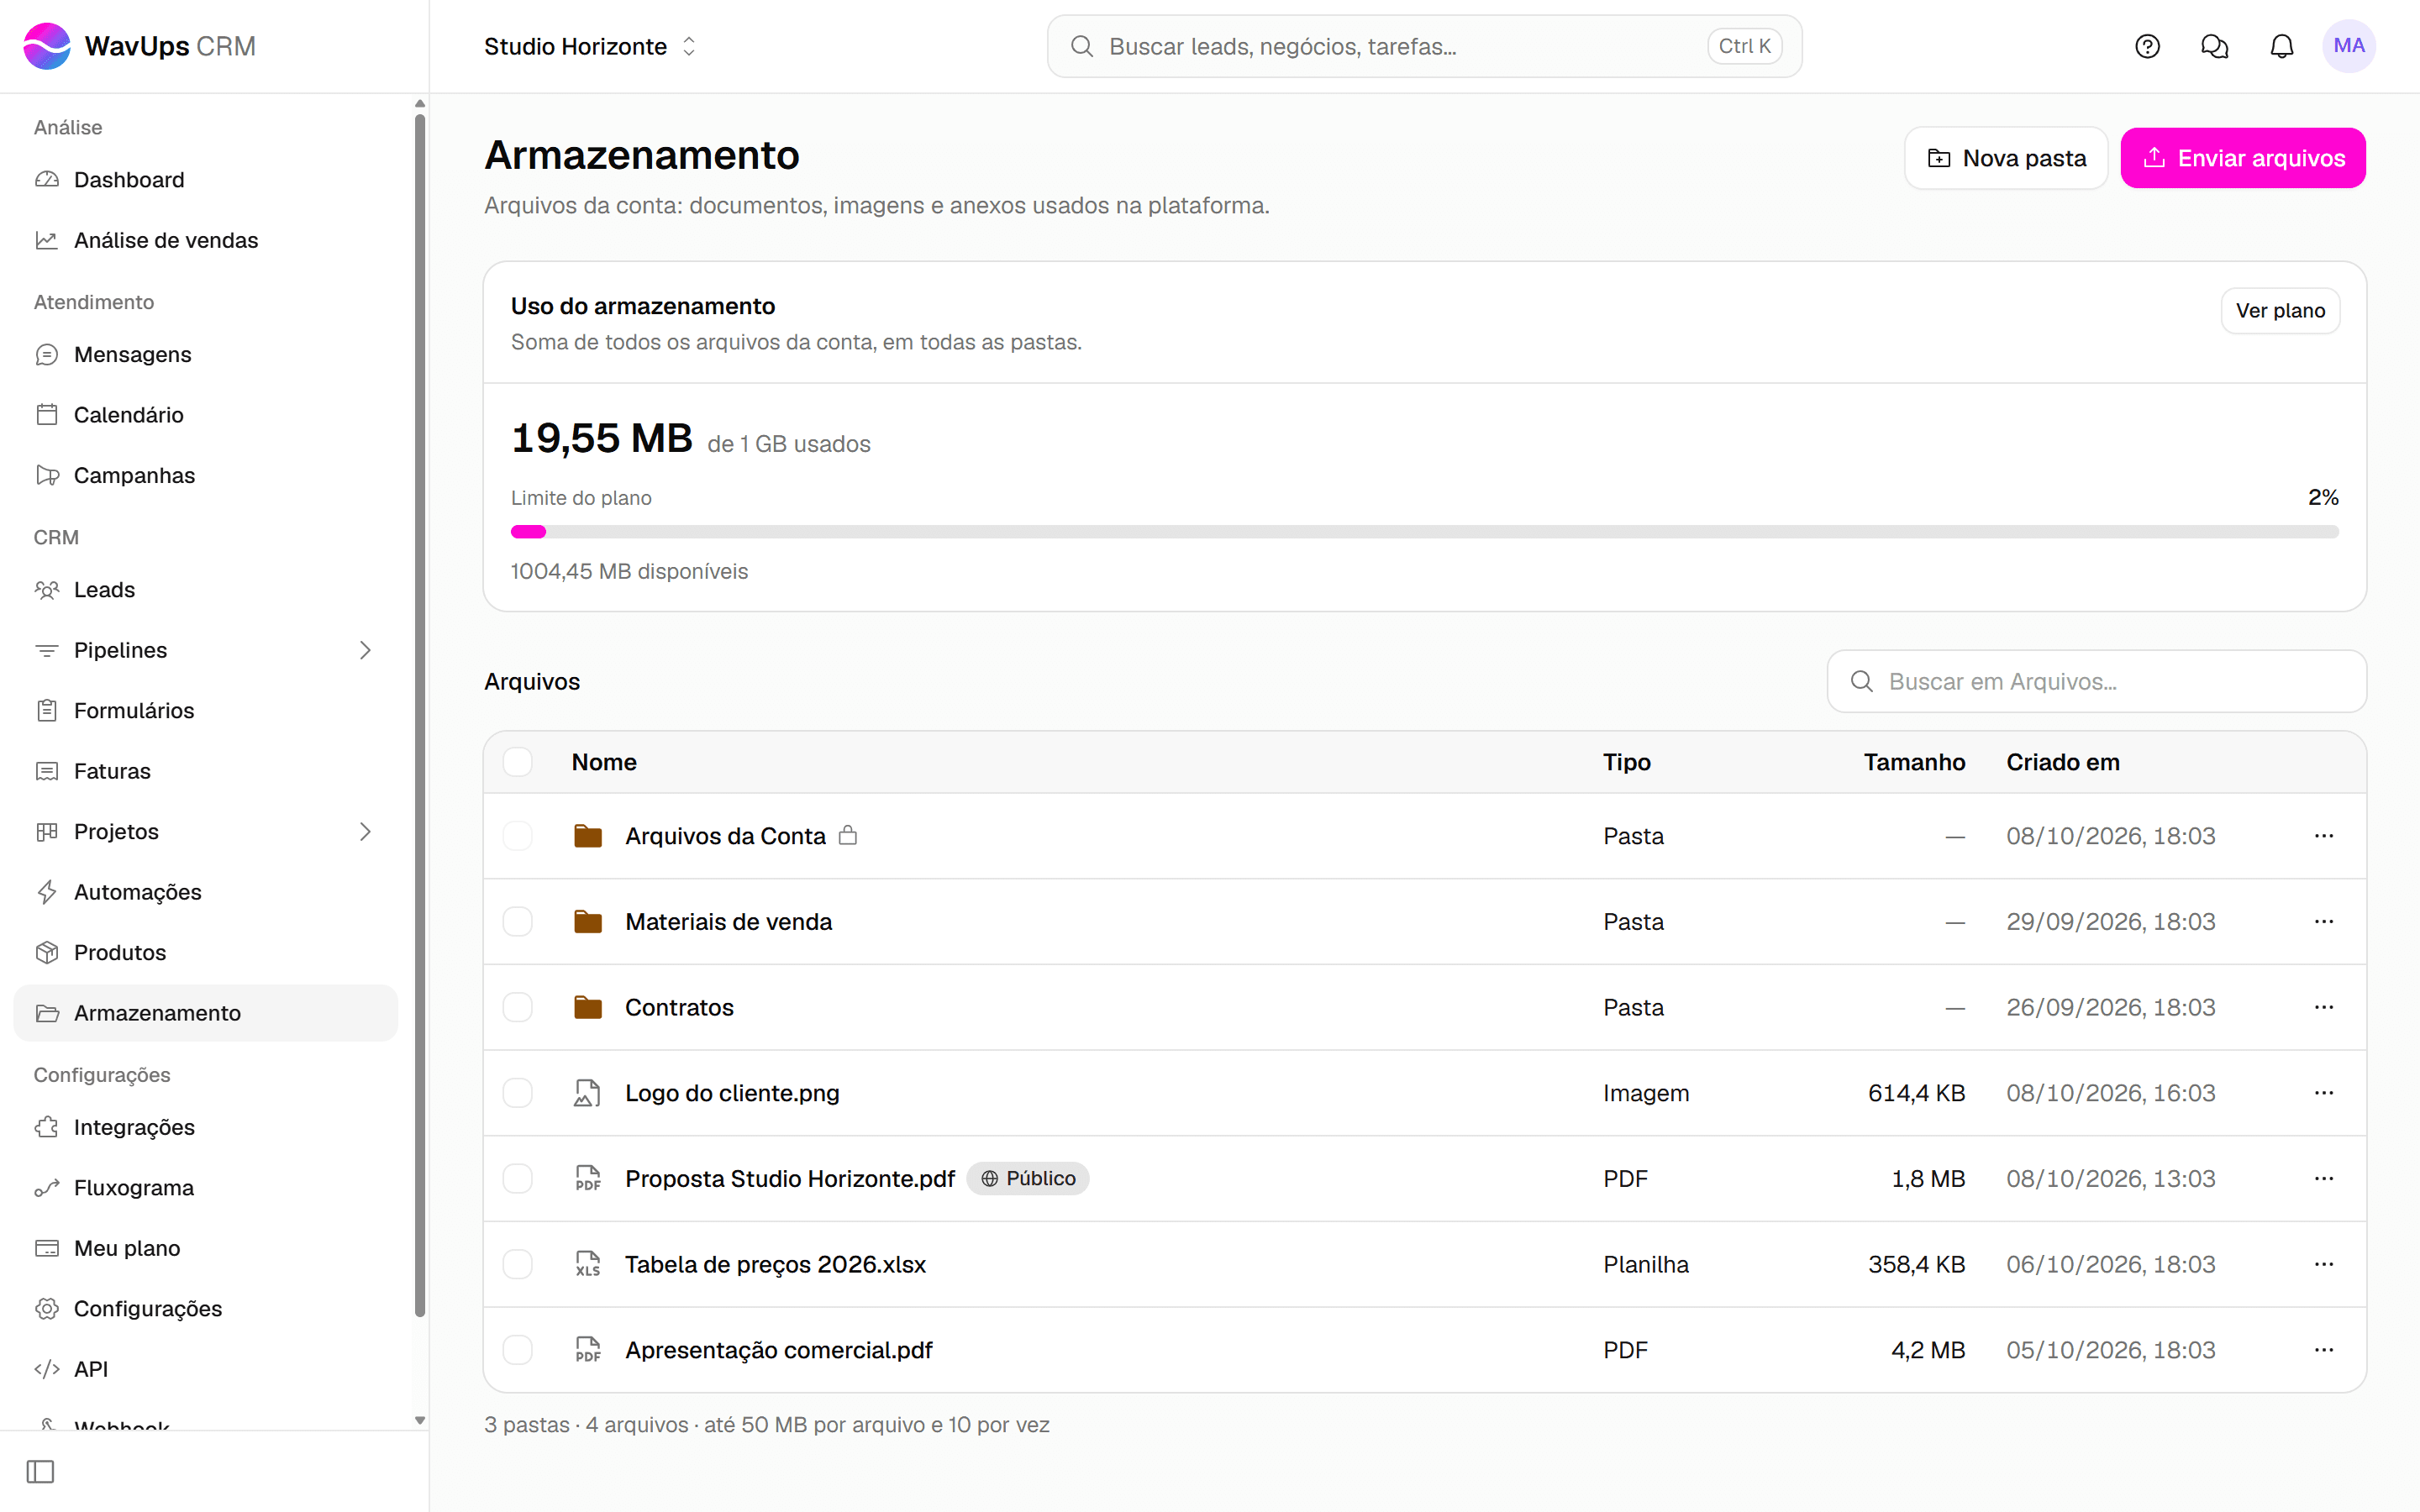Open more options for Materiais de venda
This screenshot has height=1512, width=2420.
2323,921
